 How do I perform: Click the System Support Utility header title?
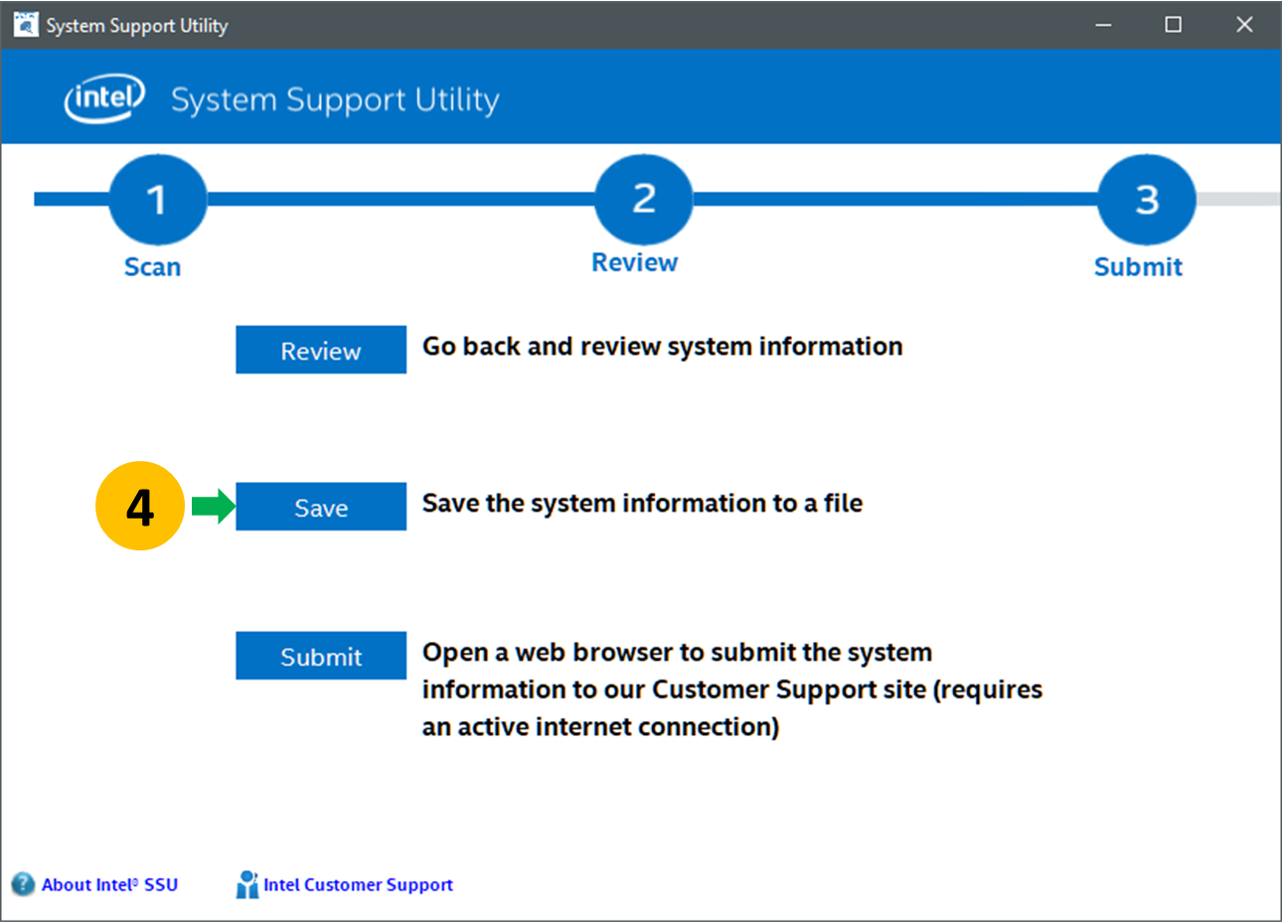pyautogui.click(x=335, y=100)
